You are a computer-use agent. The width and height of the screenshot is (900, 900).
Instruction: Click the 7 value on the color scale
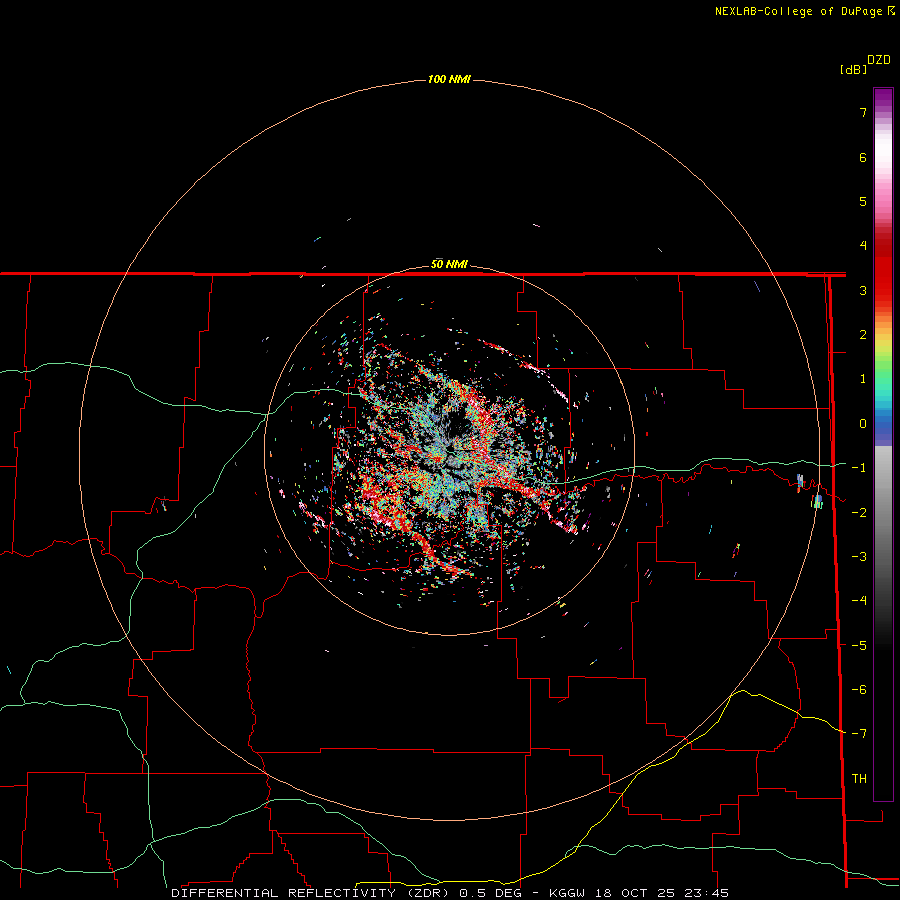pyautogui.click(x=863, y=112)
